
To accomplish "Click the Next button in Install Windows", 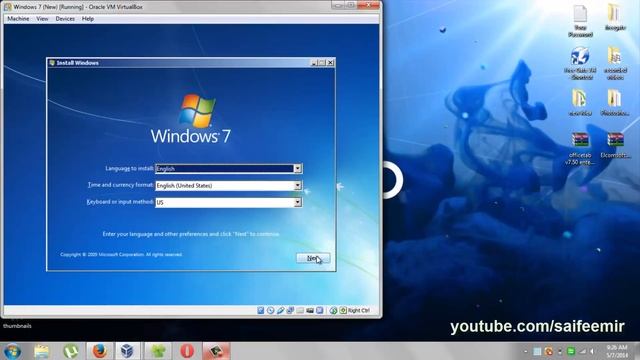I will [313, 258].
